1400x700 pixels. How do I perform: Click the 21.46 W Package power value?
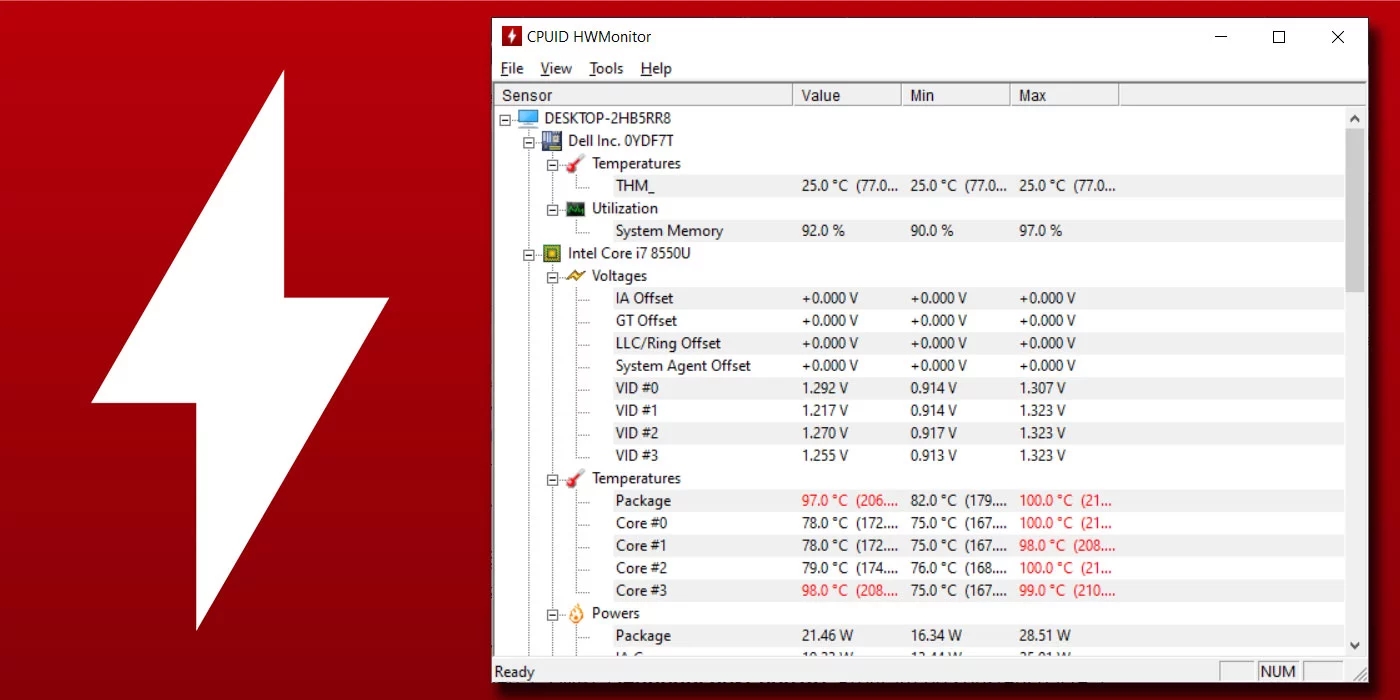[827, 636]
